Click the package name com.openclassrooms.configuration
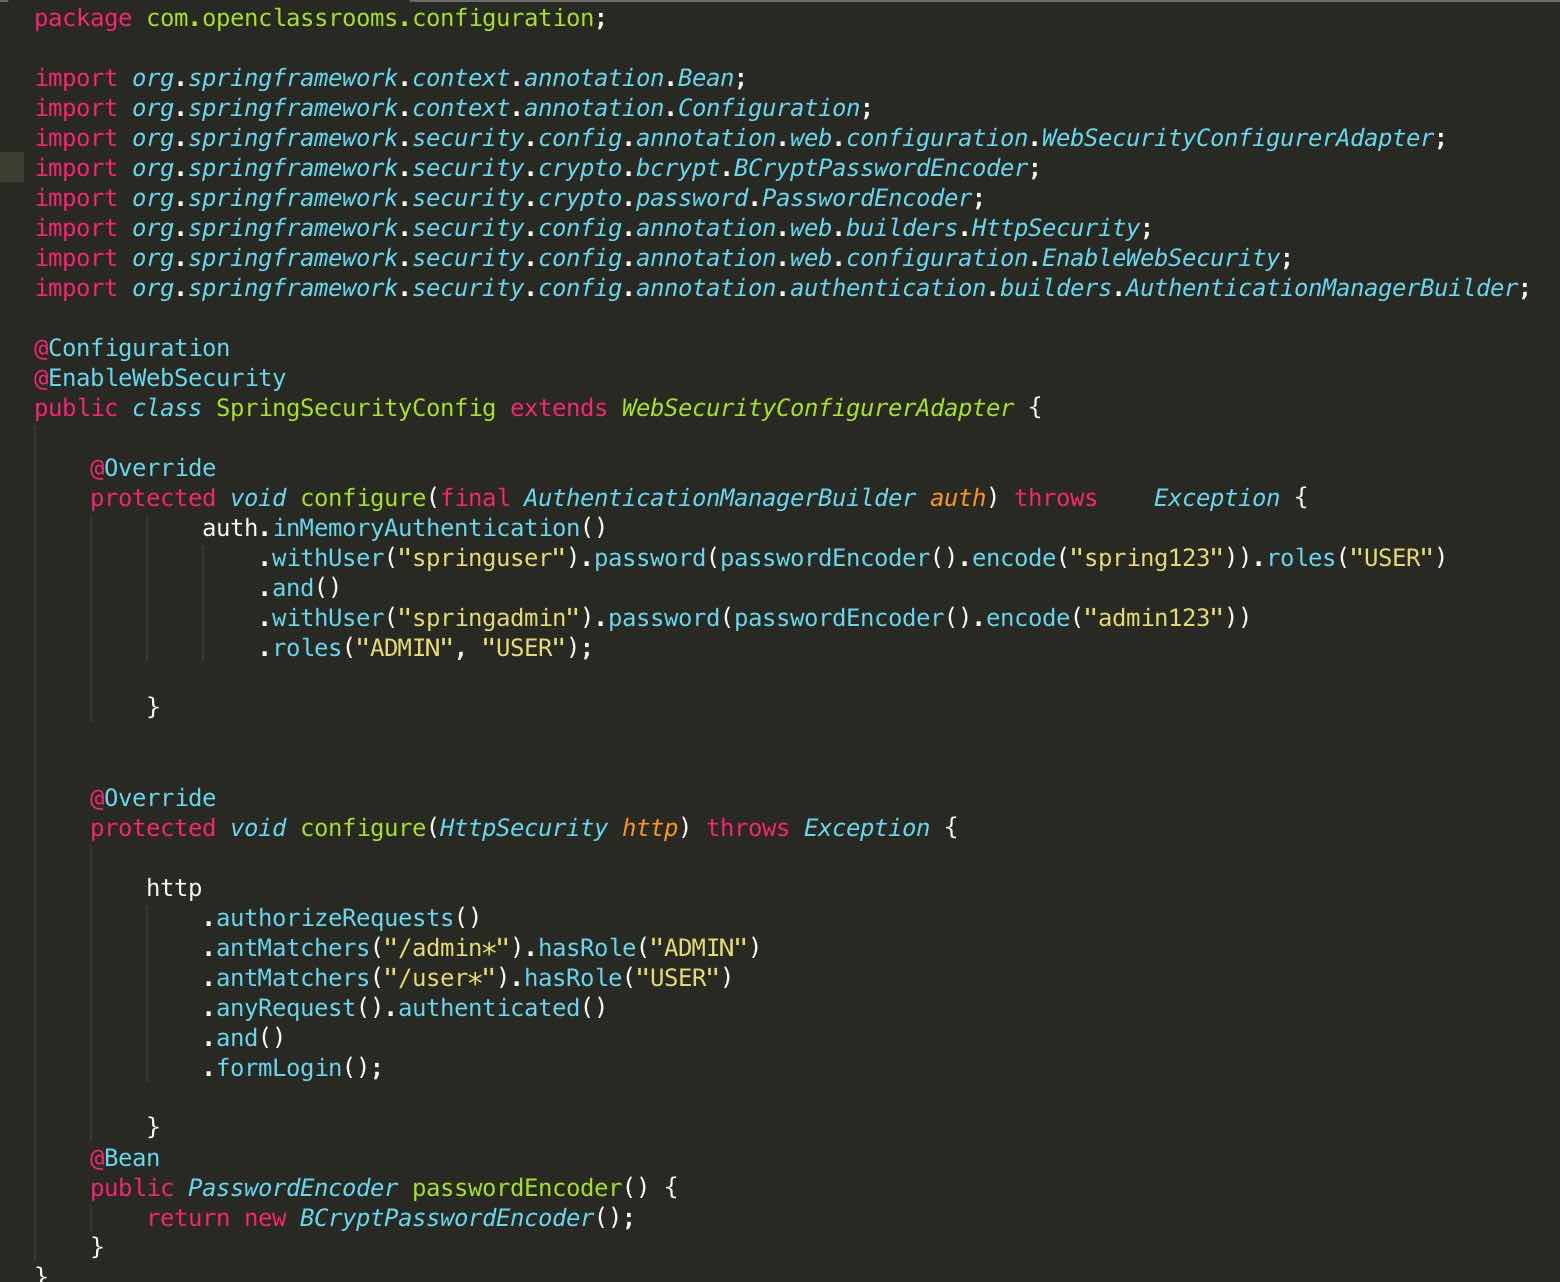The width and height of the screenshot is (1560, 1282). coord(370,18)
